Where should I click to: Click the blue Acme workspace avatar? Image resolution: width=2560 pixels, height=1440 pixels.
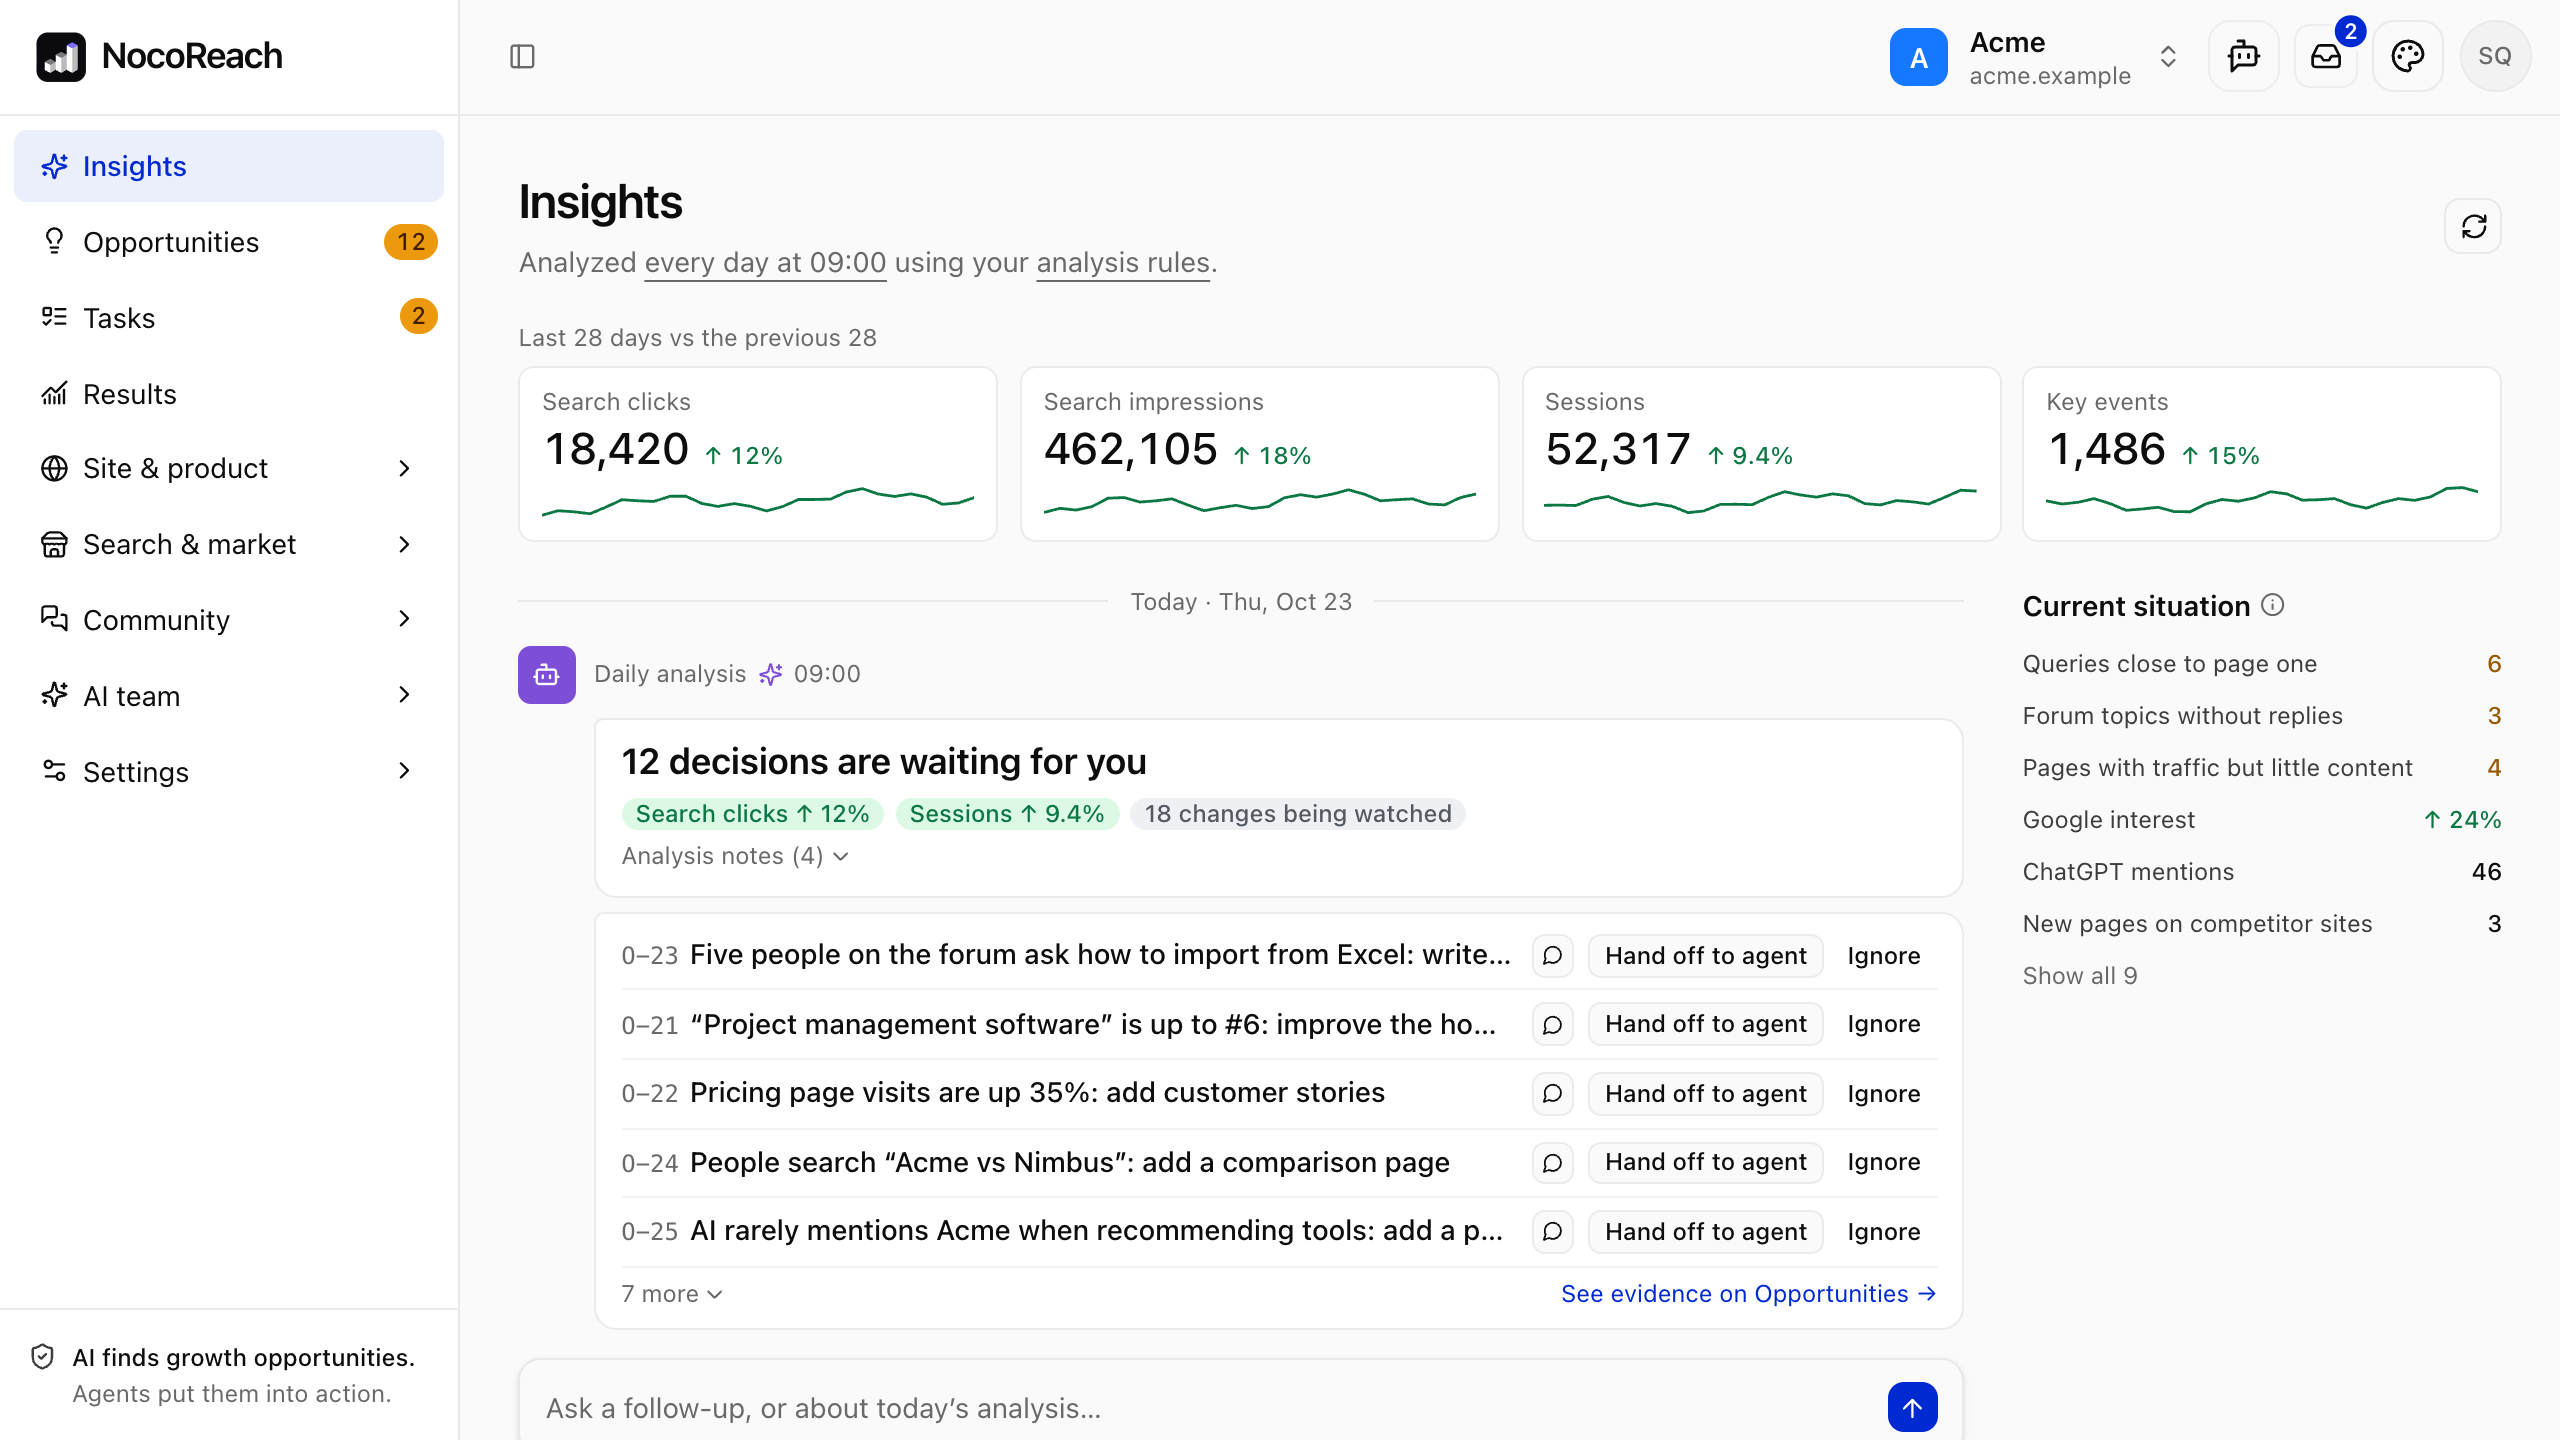click(1918, 57)
